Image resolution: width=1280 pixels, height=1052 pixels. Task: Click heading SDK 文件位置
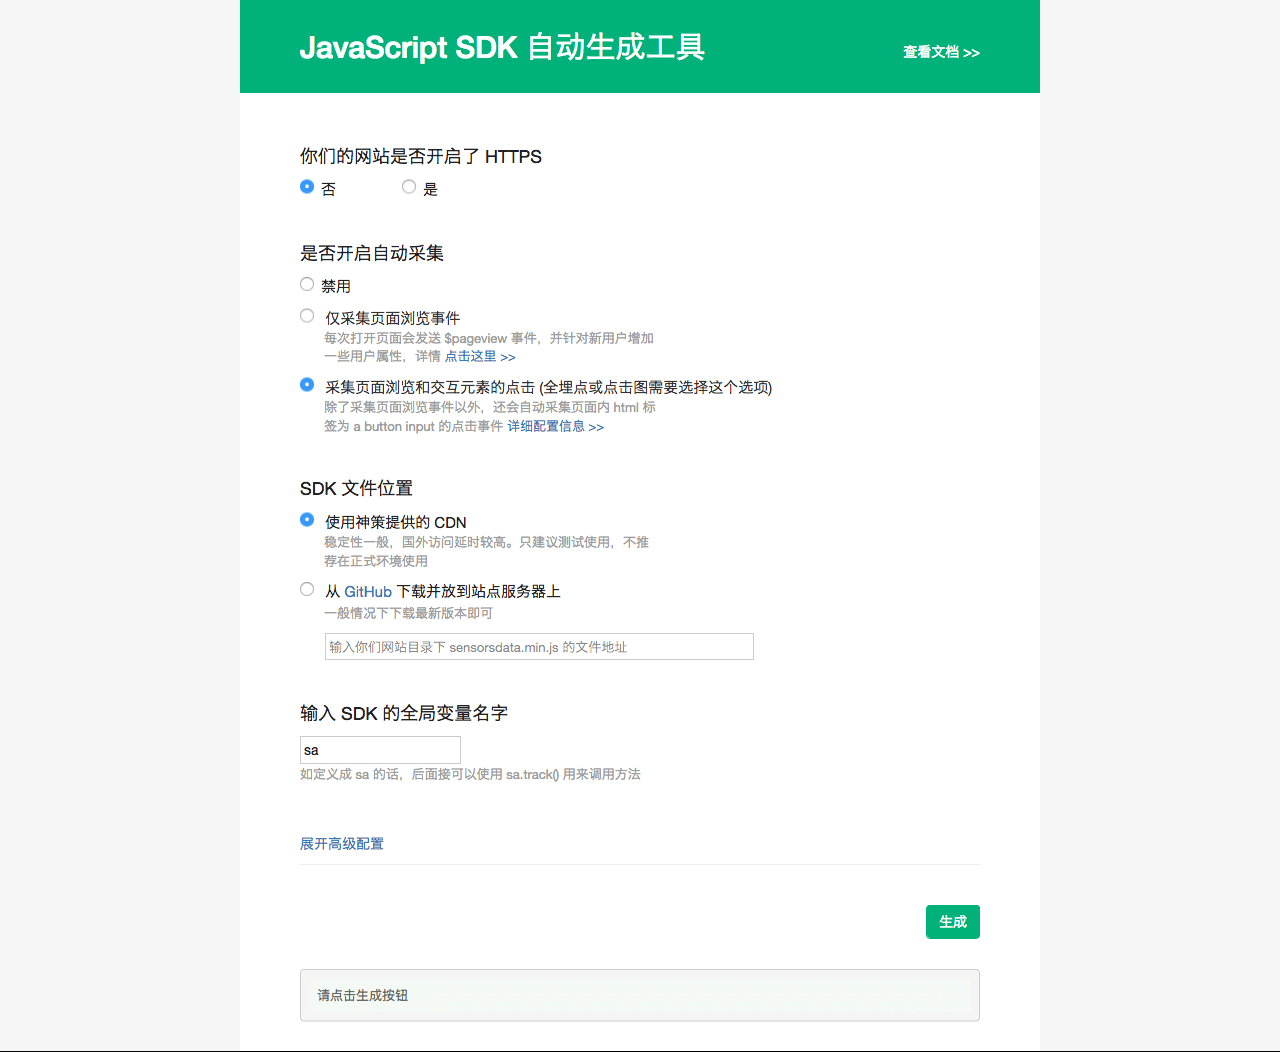(x=356, y=488)
